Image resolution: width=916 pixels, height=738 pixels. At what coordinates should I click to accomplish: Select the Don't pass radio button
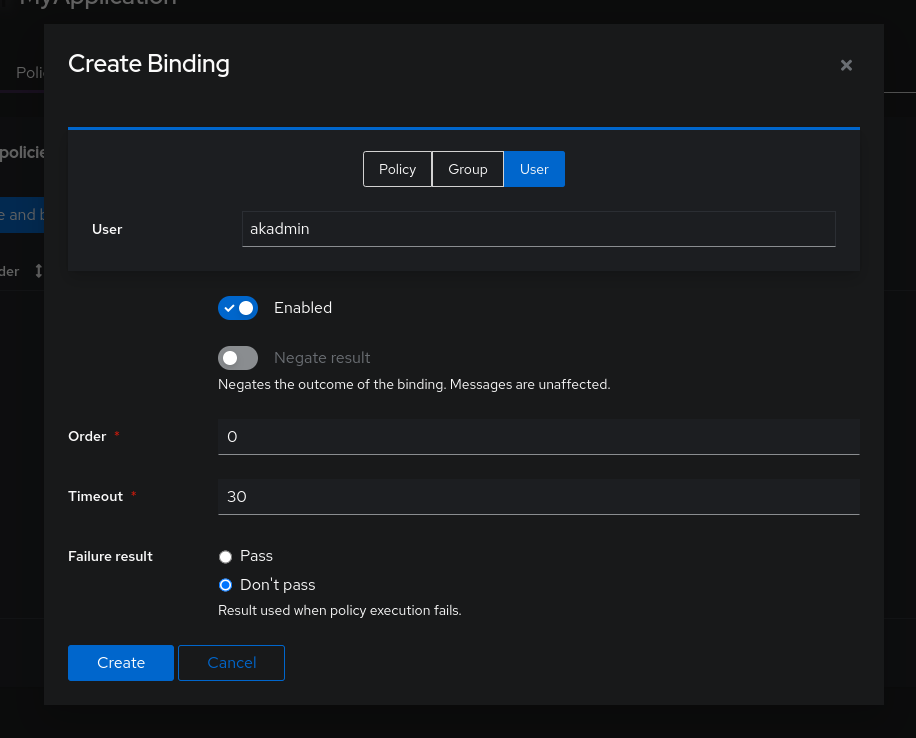226,585
